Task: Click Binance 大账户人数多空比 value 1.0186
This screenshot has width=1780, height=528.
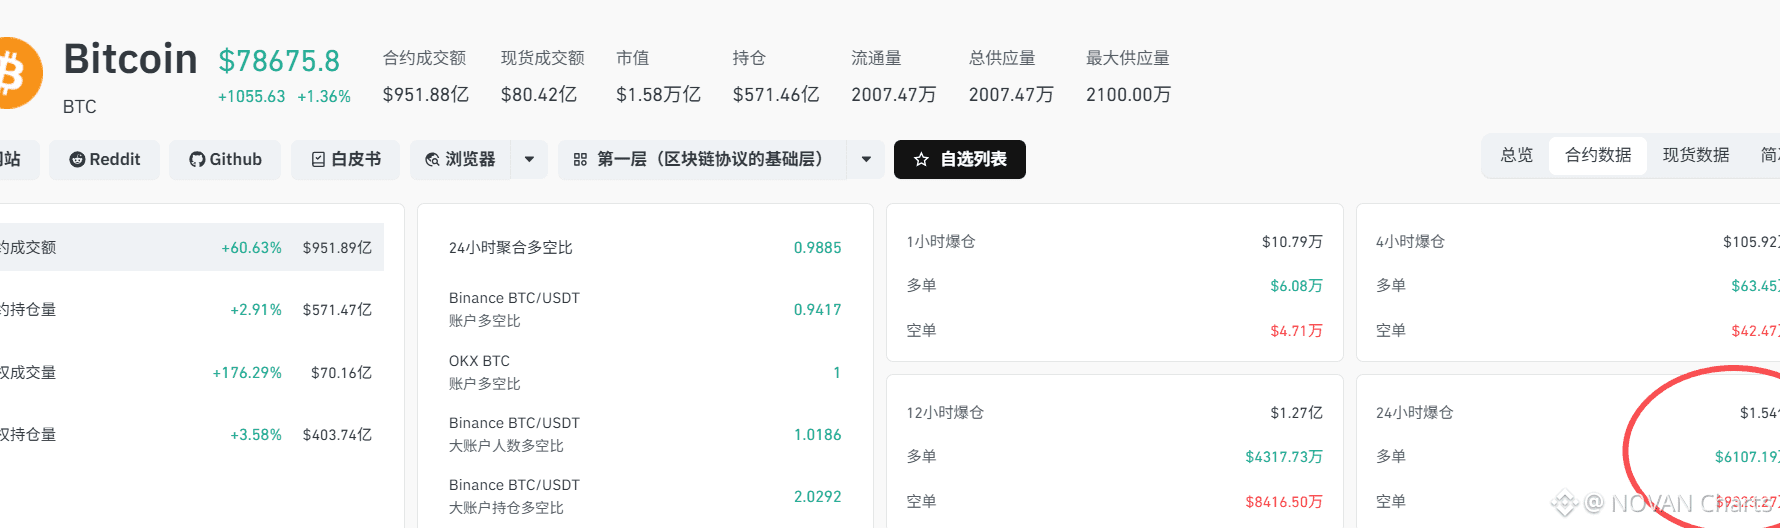Action: (x=817, y=434)
